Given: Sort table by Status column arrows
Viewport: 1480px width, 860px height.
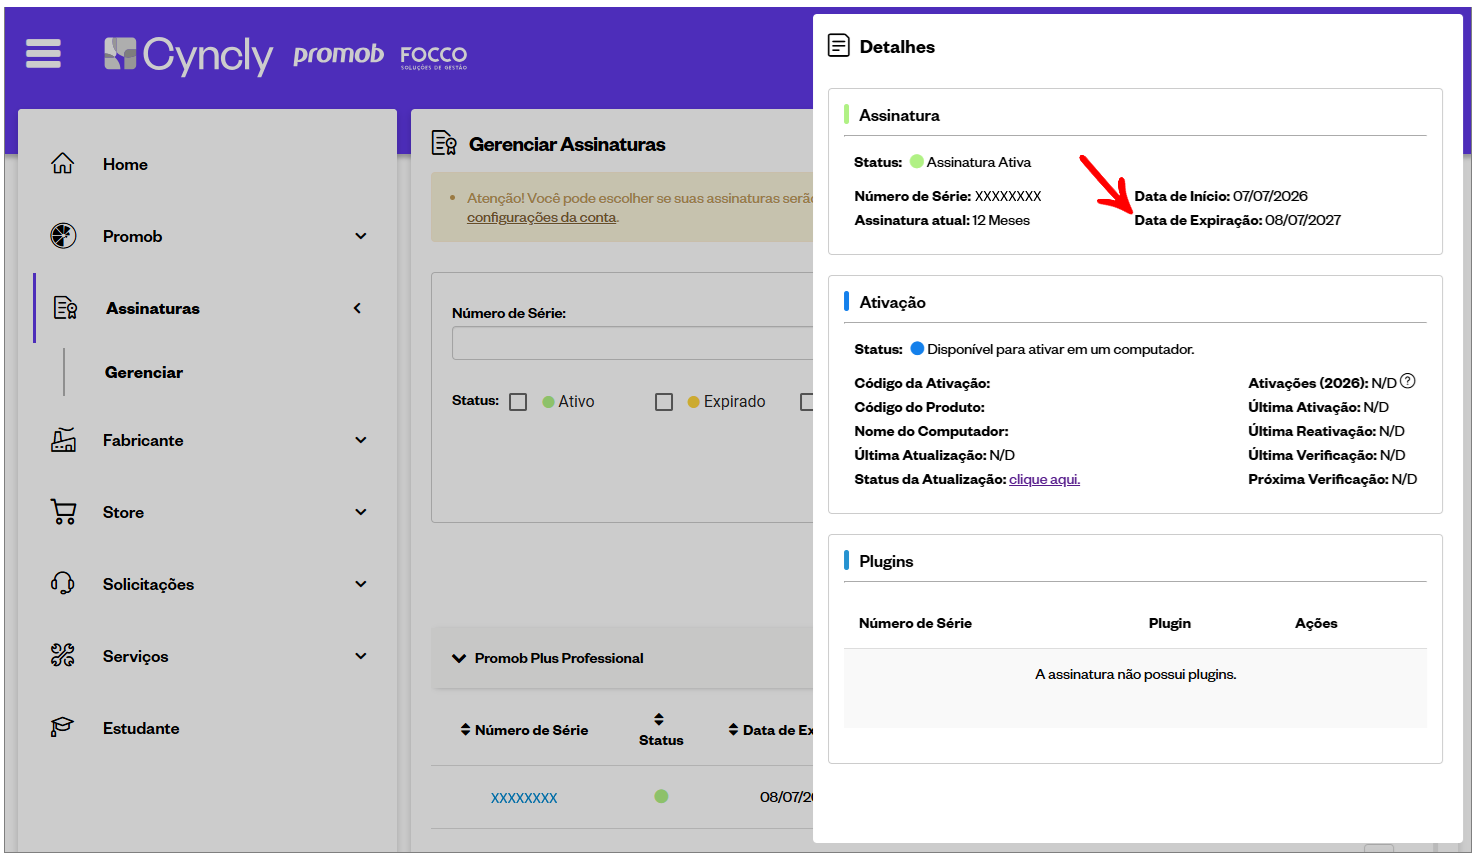Looking at the screenshot, I should pos(659,719).
